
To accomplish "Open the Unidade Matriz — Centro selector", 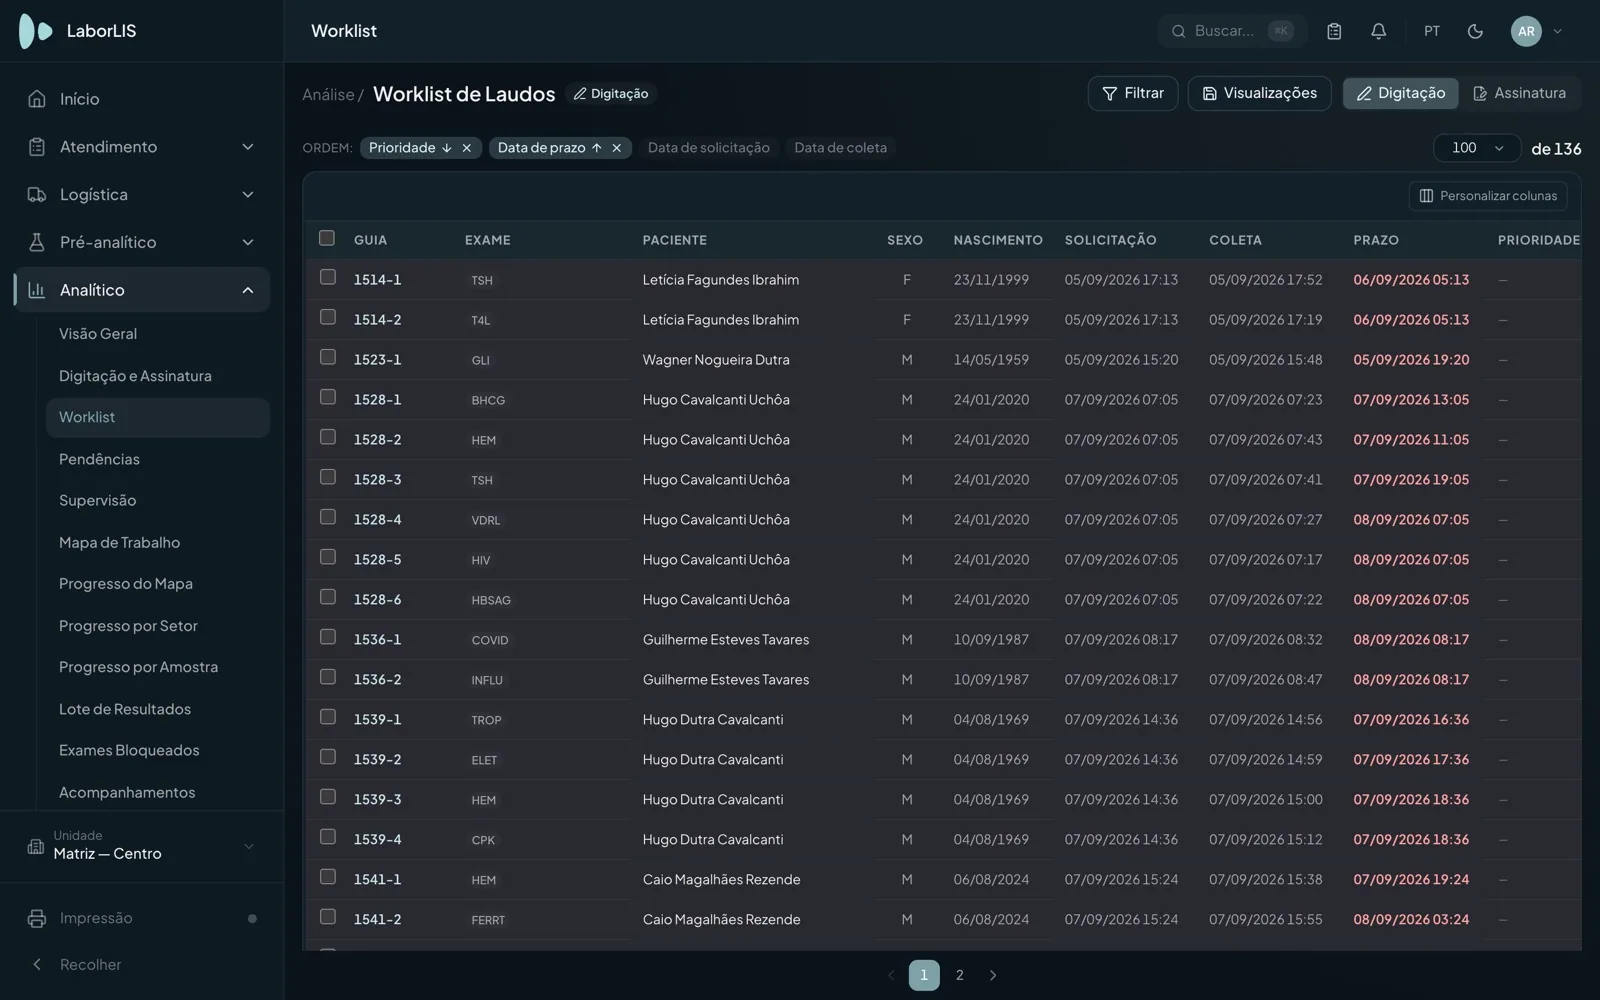I will click(x=142, y=846).
